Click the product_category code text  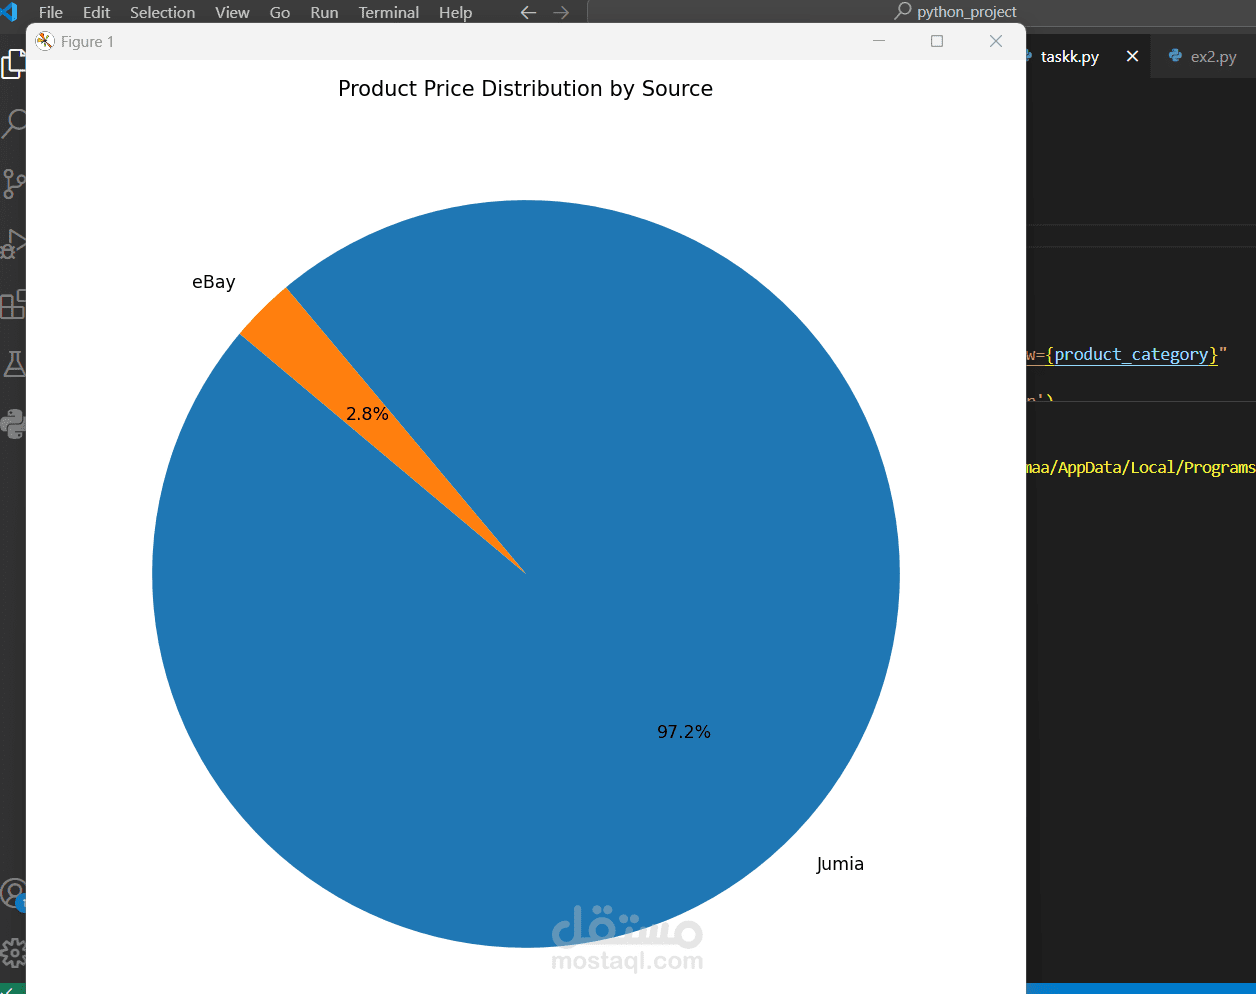(x=1131, y=354)
